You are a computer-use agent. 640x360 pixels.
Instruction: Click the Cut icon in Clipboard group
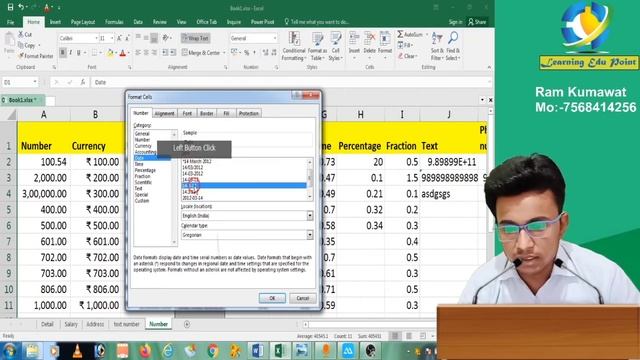tap(20, 34)
